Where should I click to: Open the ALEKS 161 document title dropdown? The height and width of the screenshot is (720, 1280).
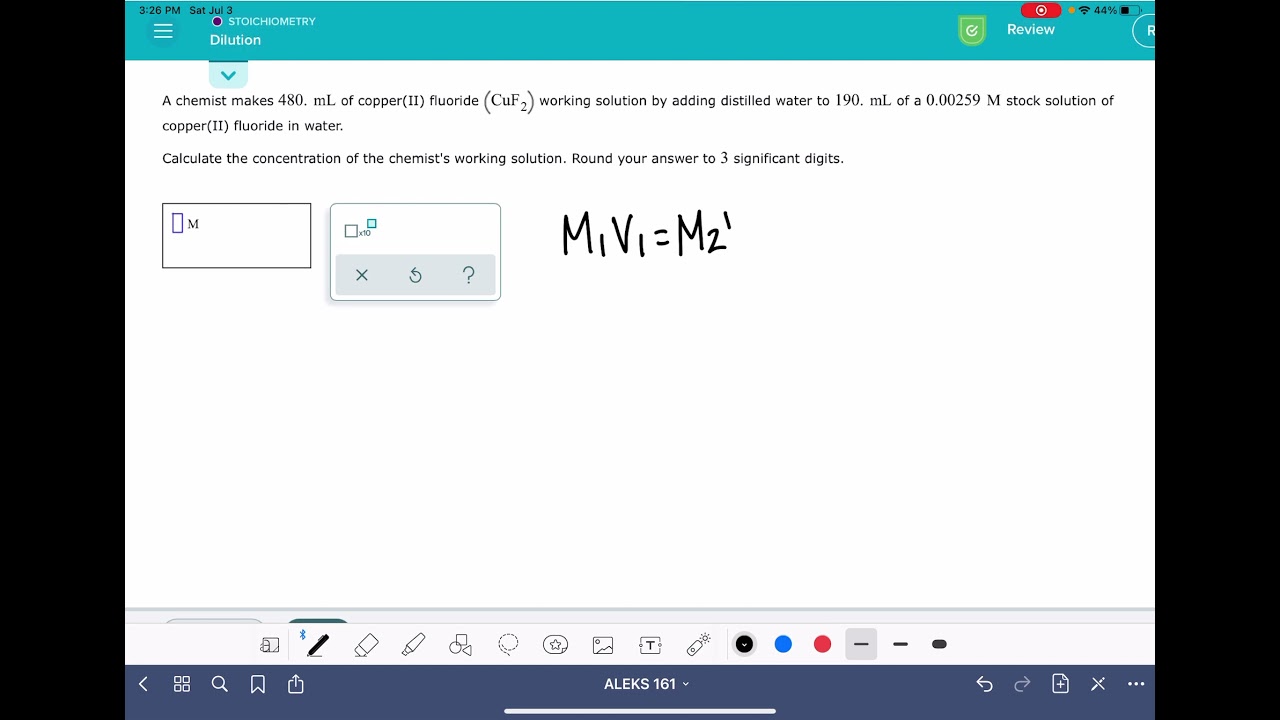[647, 684]
